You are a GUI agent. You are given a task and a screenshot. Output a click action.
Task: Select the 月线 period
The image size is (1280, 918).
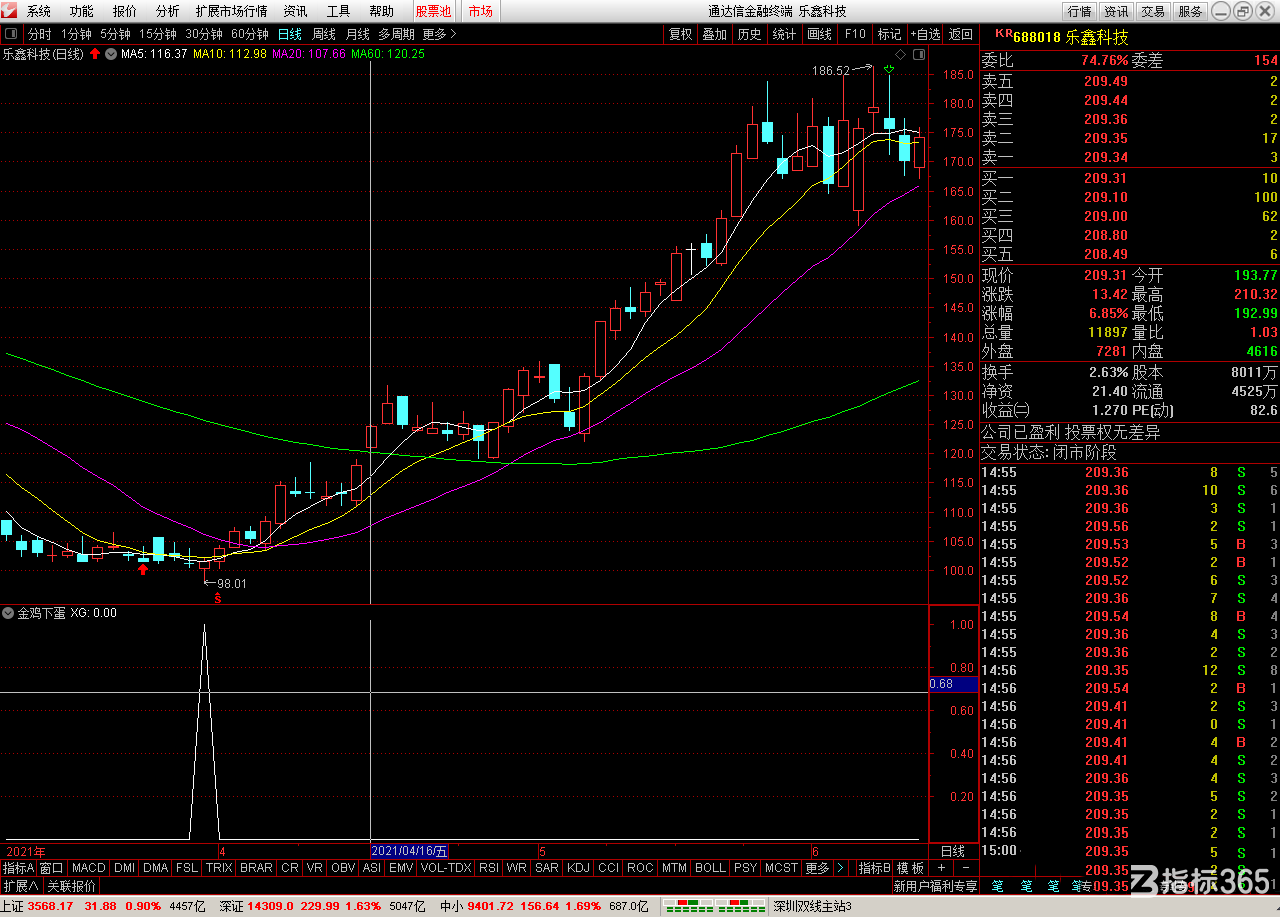[x=357, y=34]
